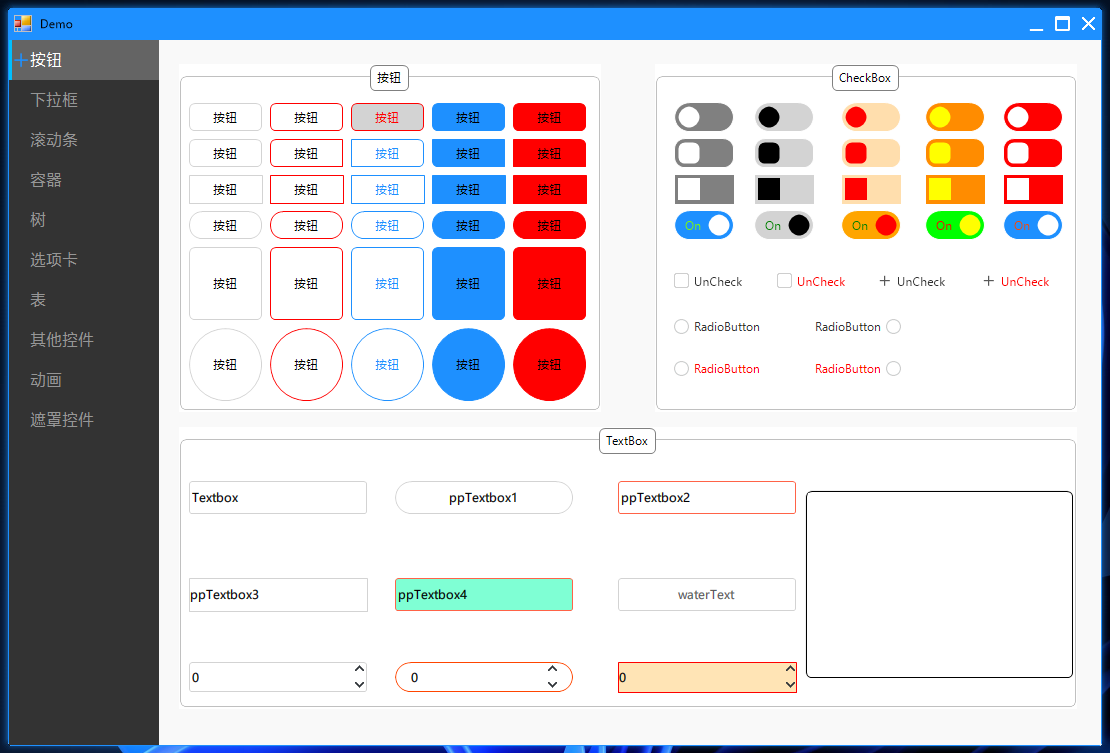
Task: Select red RadioButton with circle before its label
Action: (716, 368)
